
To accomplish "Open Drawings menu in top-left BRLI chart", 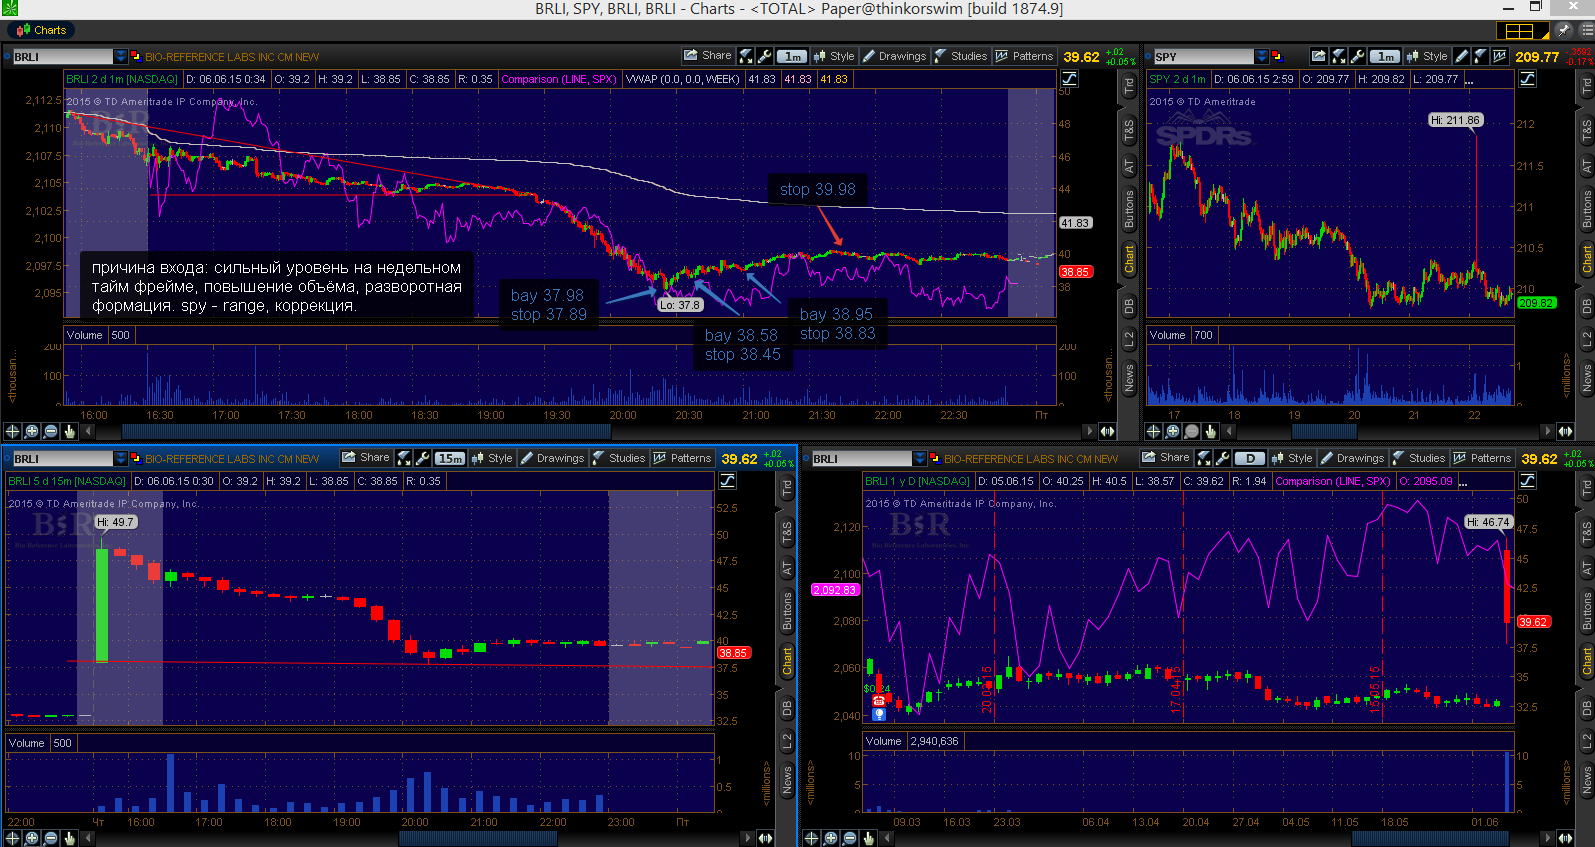I will [894, 56].
